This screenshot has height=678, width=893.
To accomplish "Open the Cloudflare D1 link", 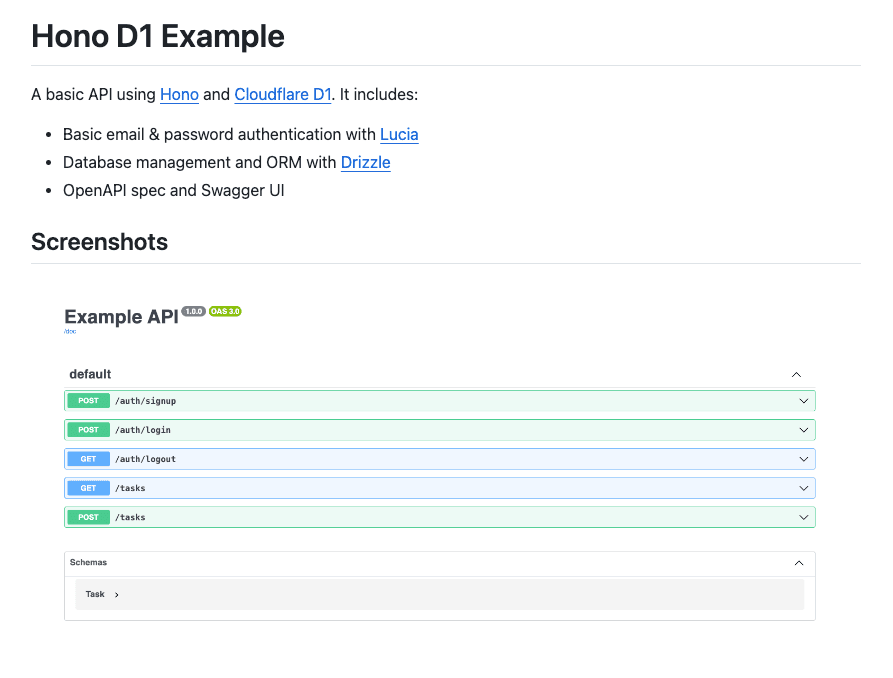I will pos(282,95).
